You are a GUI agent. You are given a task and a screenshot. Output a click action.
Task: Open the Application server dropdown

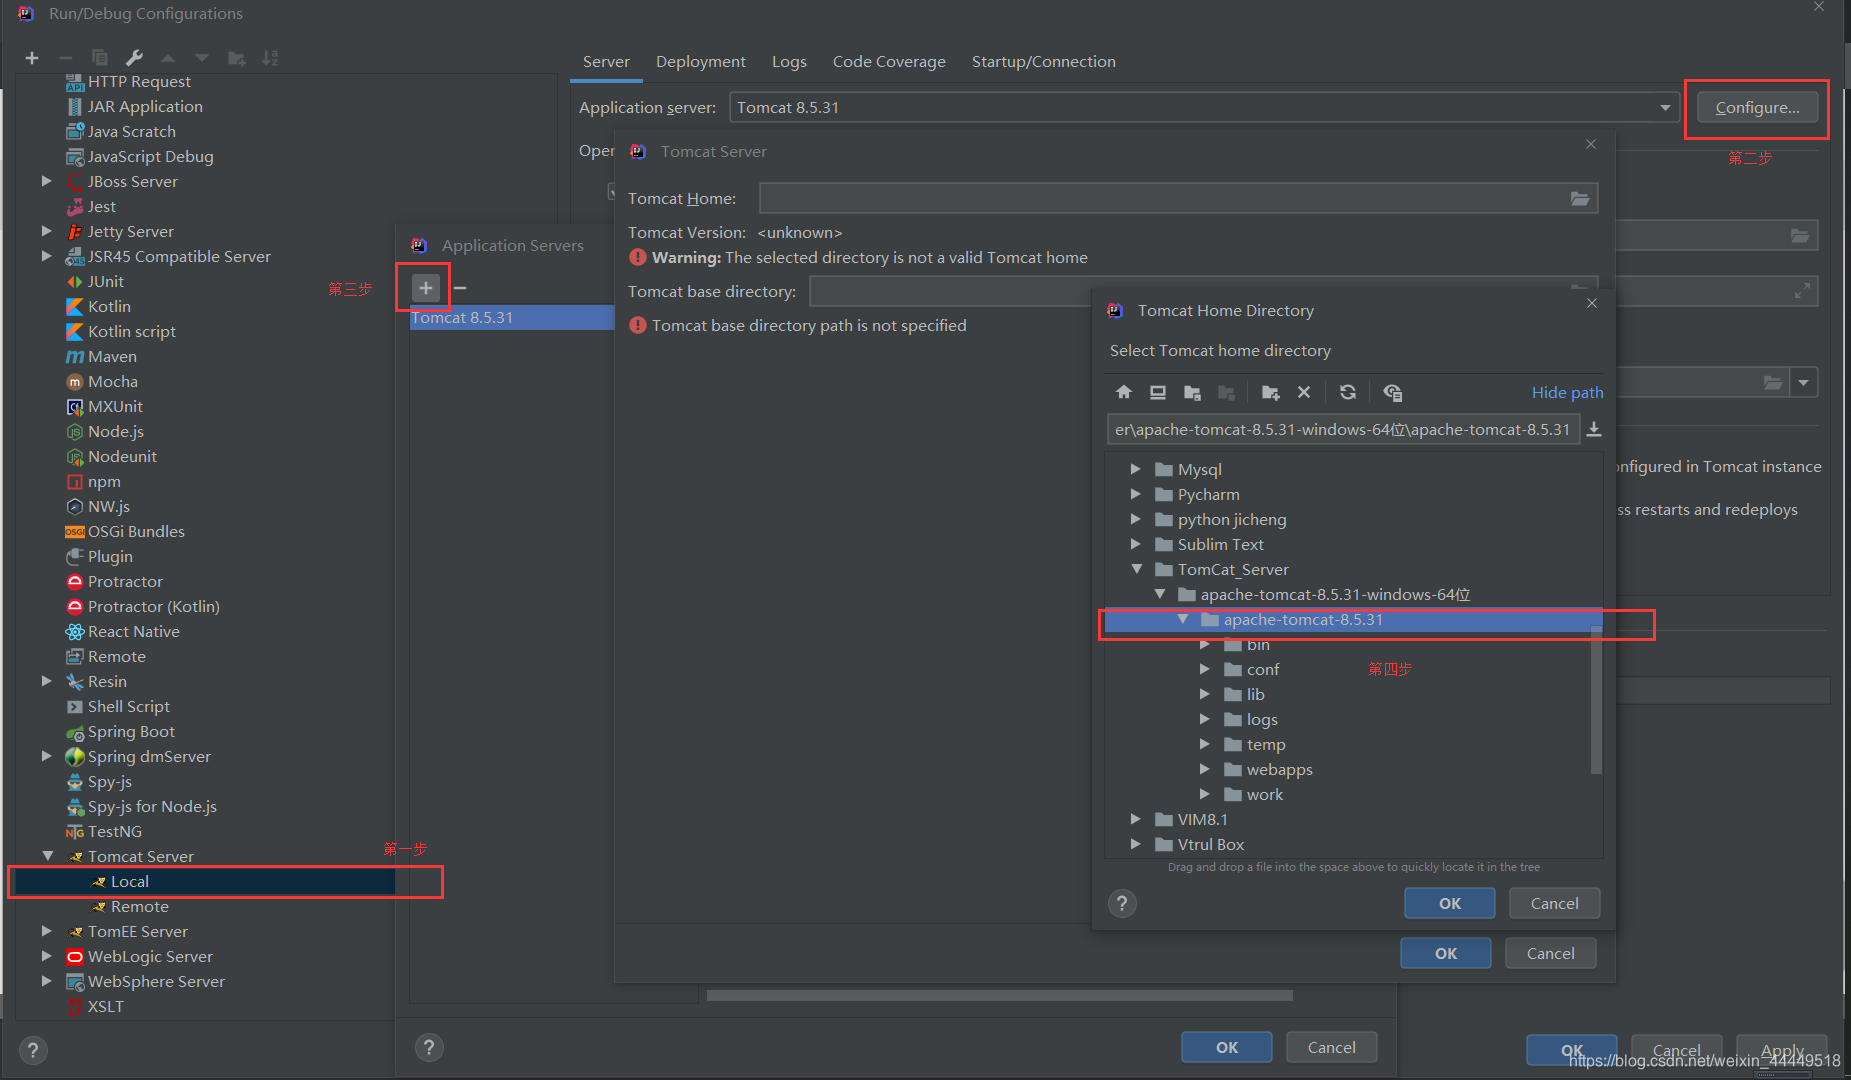coord(1665,108)
